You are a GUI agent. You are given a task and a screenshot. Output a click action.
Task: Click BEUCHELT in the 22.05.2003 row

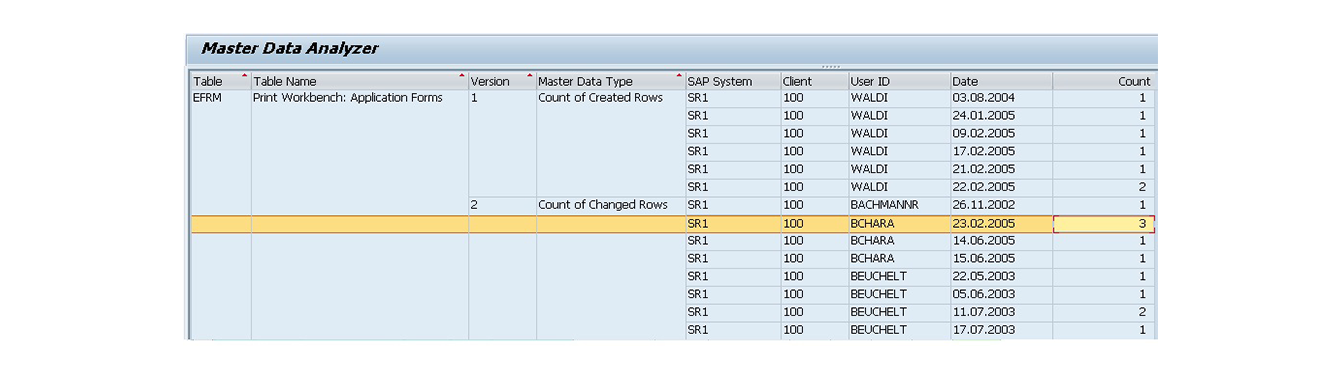[899, 277]
